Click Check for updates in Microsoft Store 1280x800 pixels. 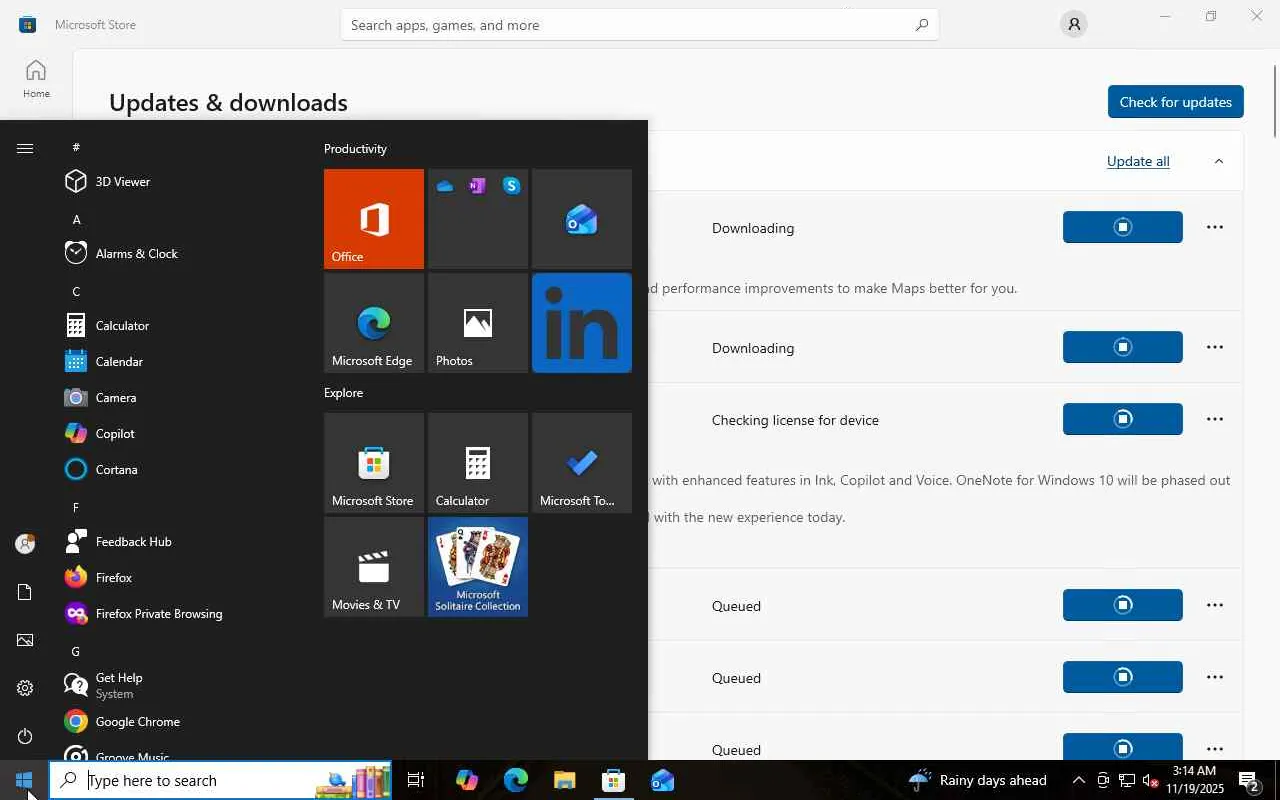point(1175,102)
